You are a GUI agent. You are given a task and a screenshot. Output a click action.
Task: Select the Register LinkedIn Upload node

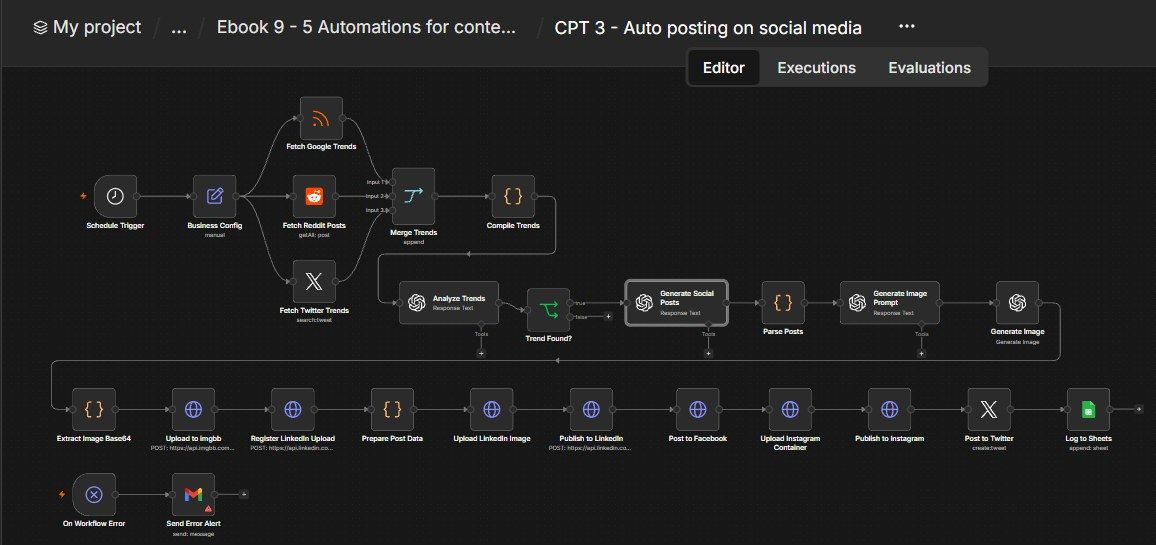293,409
